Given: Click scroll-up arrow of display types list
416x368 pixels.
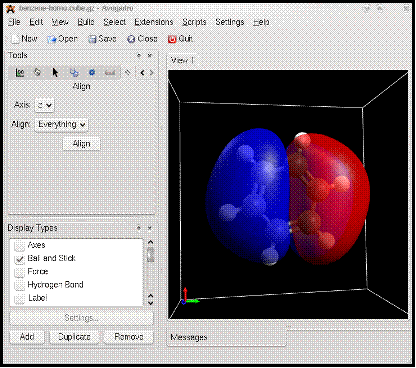Looking at the screenshot, I should [x=150, y=242].
